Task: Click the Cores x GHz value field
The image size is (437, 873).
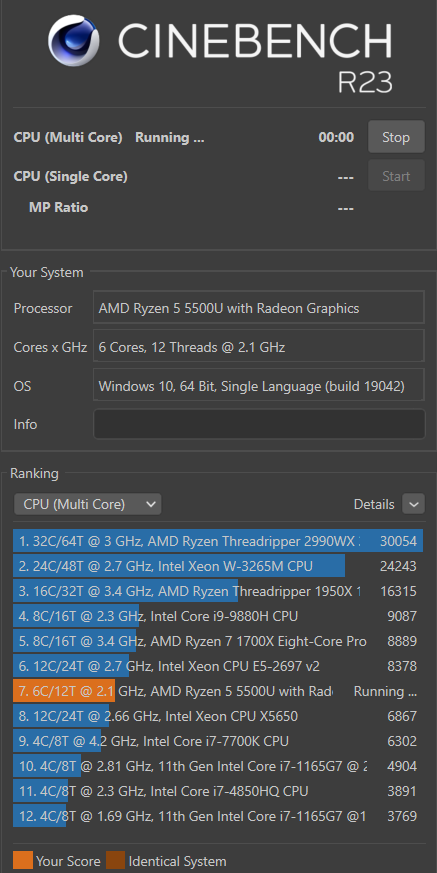Action: coord(259,347)
